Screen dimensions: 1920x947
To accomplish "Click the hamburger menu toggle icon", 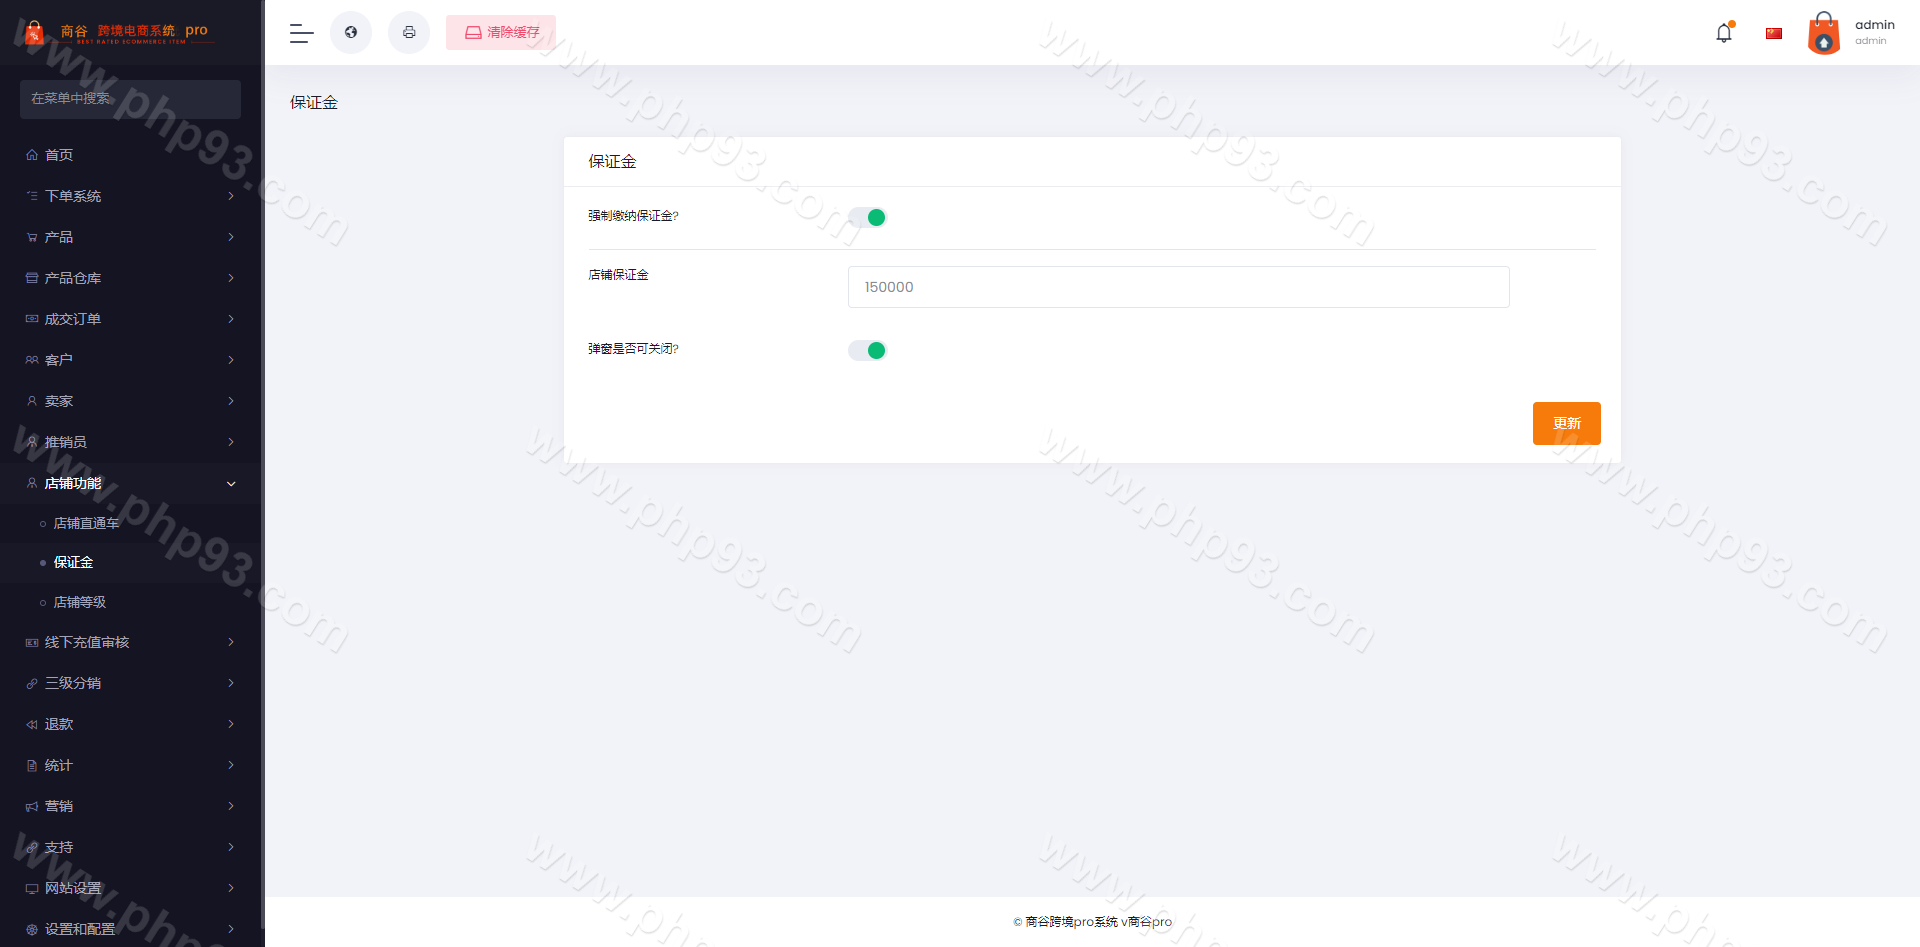I will (301, 33).
